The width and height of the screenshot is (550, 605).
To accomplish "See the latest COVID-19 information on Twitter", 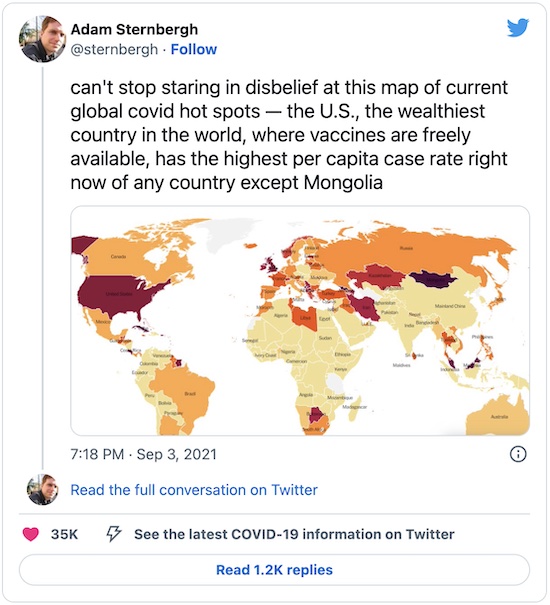I will pos(294,534).
